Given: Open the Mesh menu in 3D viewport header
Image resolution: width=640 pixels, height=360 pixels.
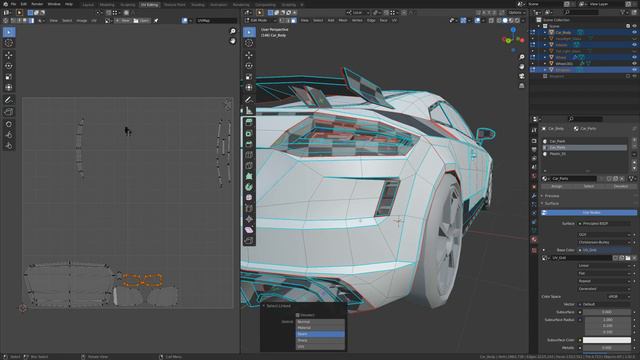Looking at the screenshot, I should [343, 20].
